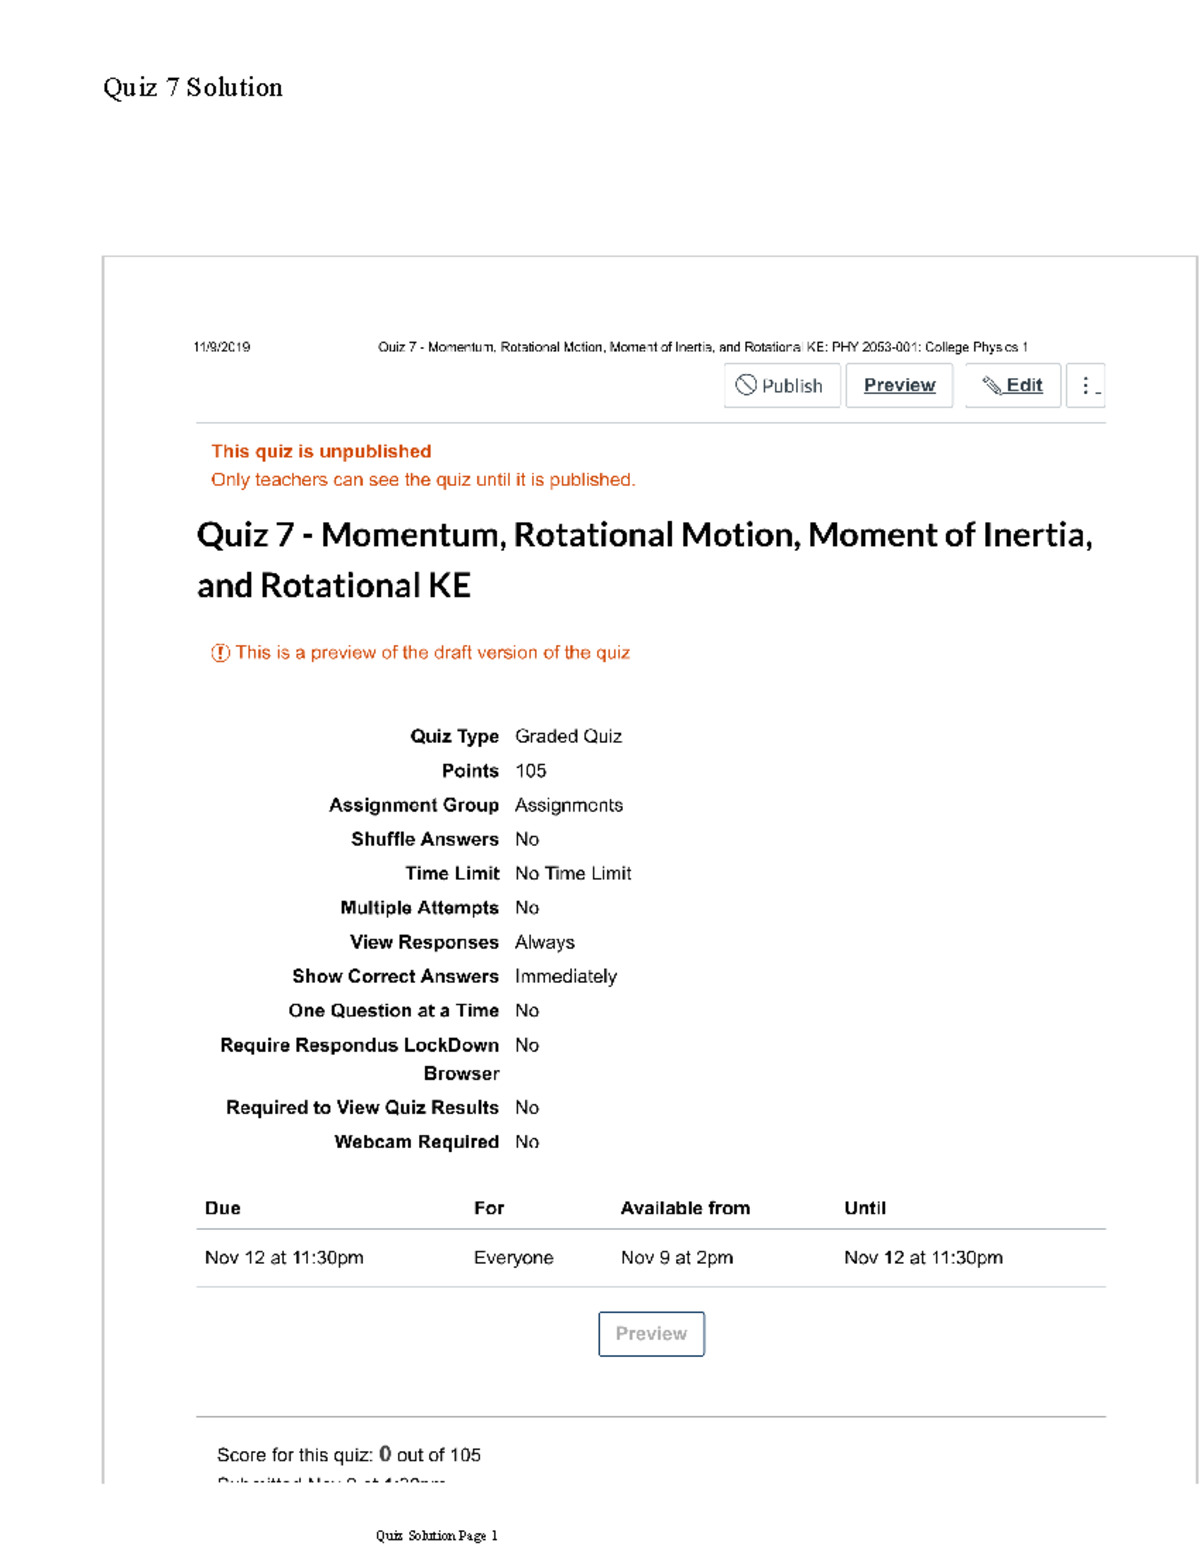This screenshot has width=1200, height=1553.
Task: Click the Publish circle-slash icon
Action: pos(746,385)
